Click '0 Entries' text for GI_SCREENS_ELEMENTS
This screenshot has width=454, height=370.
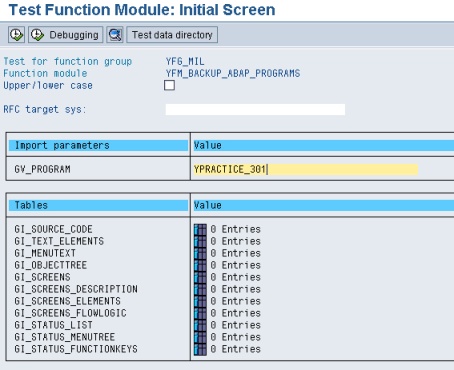point(235,301)
